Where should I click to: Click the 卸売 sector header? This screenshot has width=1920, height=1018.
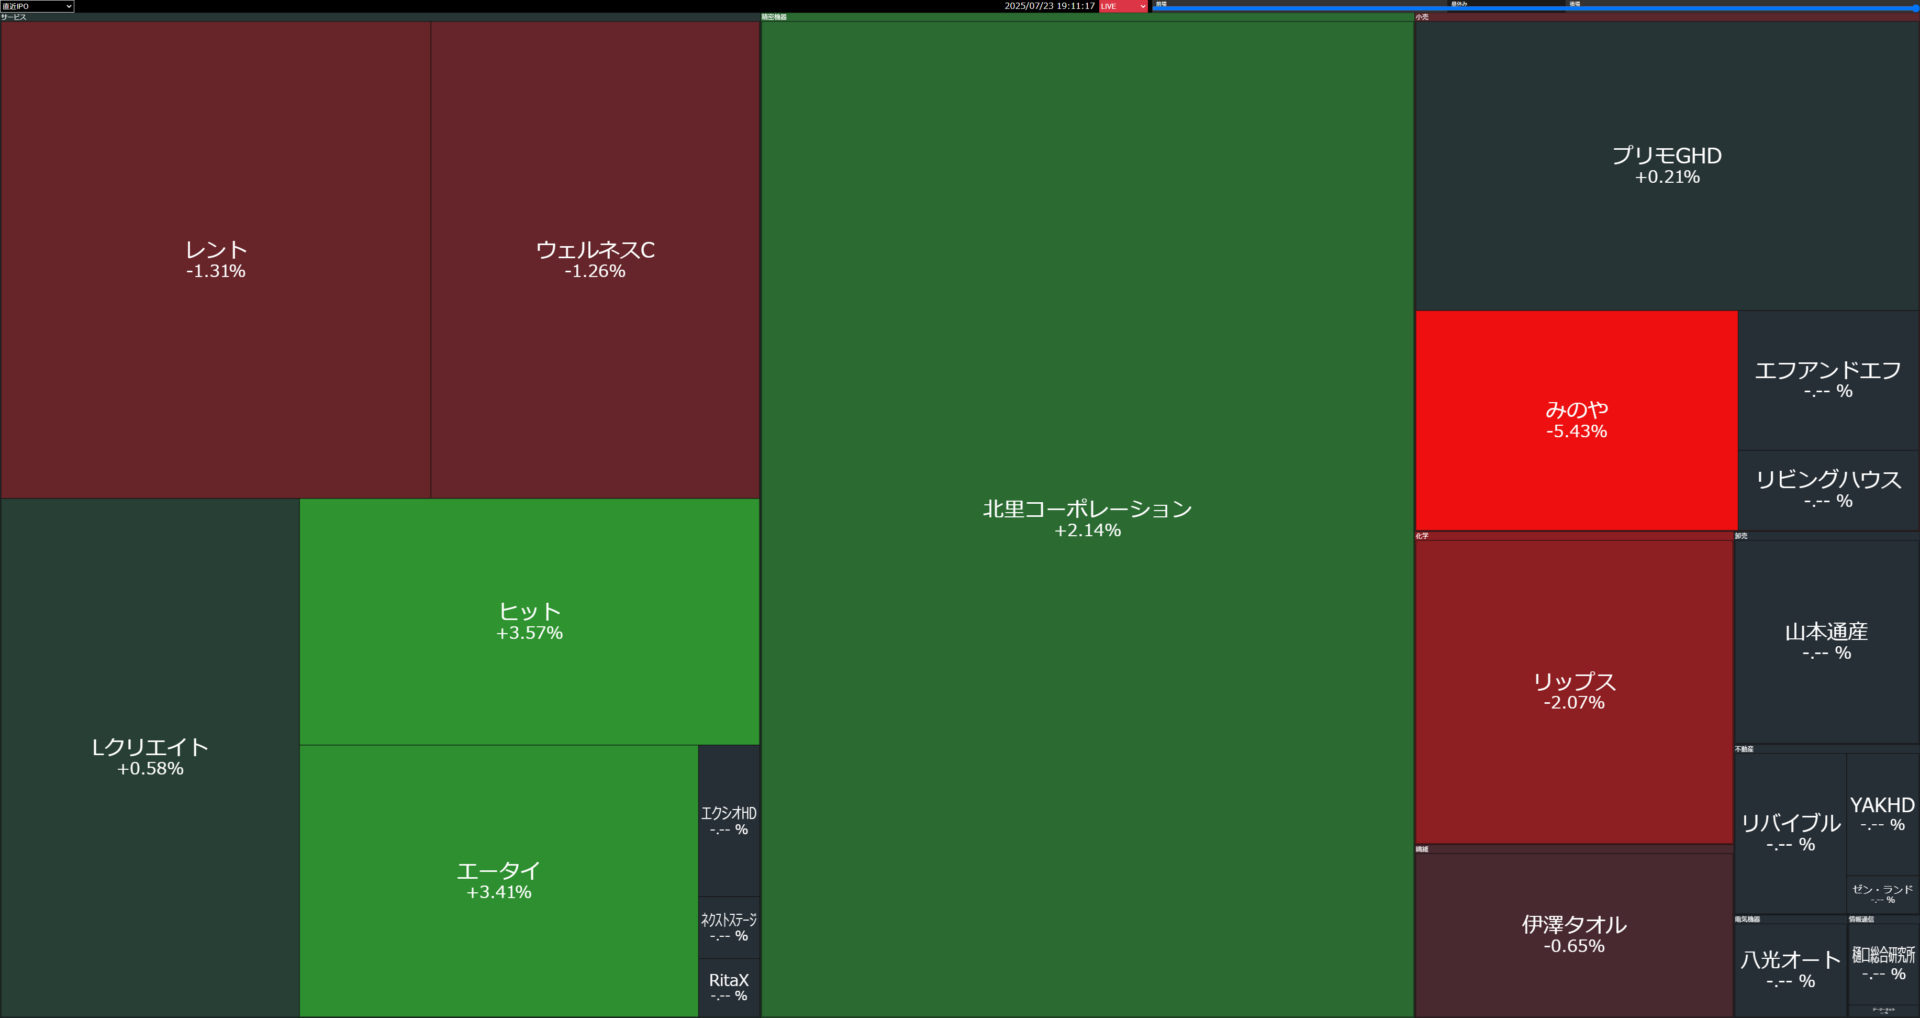click(1826, 536)
